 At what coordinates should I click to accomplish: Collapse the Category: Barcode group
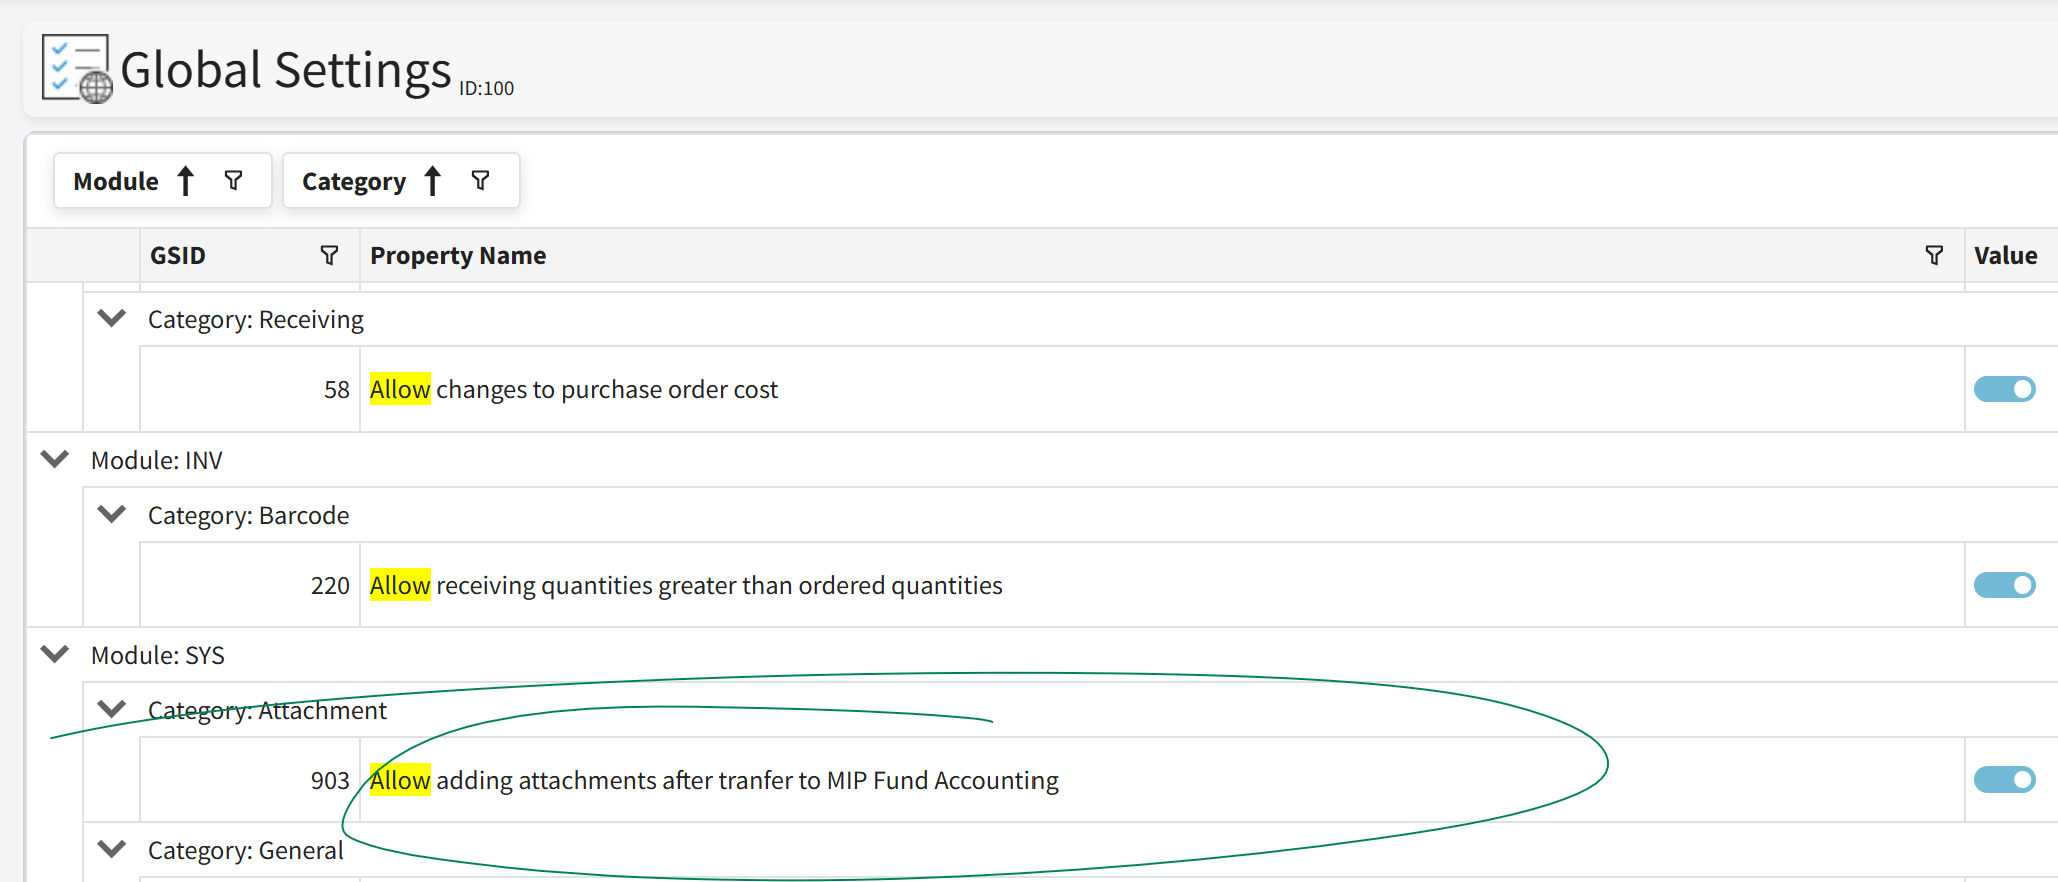112,515
